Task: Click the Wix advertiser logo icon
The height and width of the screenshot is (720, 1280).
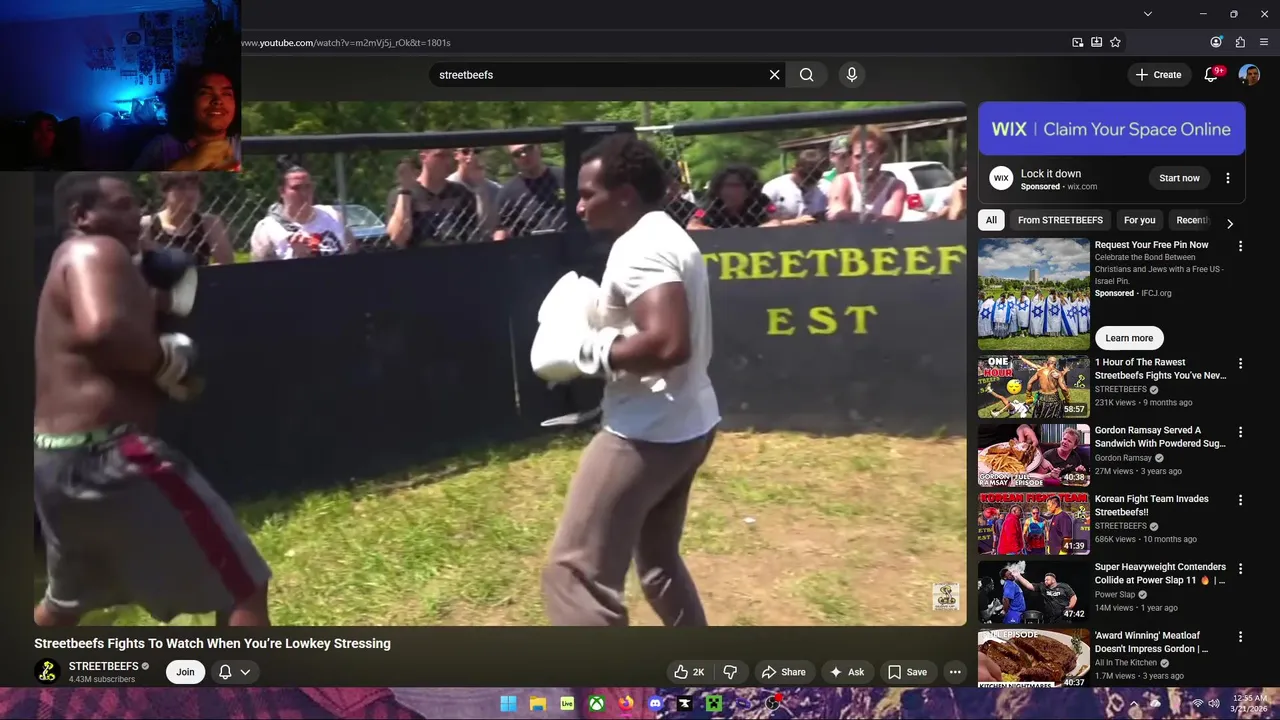Action: click(x=1001, y=178)
